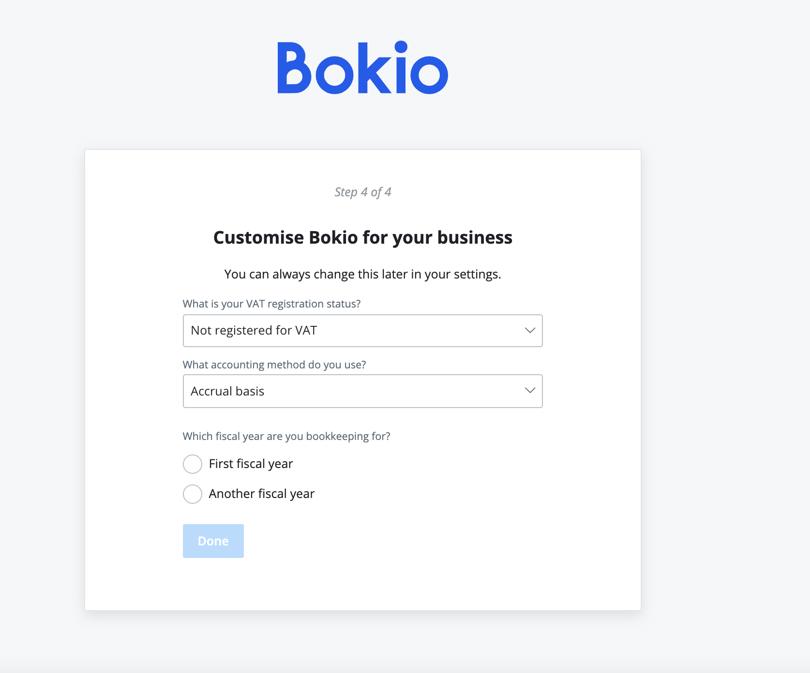Select the 'Another fiscal year' radio button
The width and height of the screenshot is (810, 673).
pos(191,493)
